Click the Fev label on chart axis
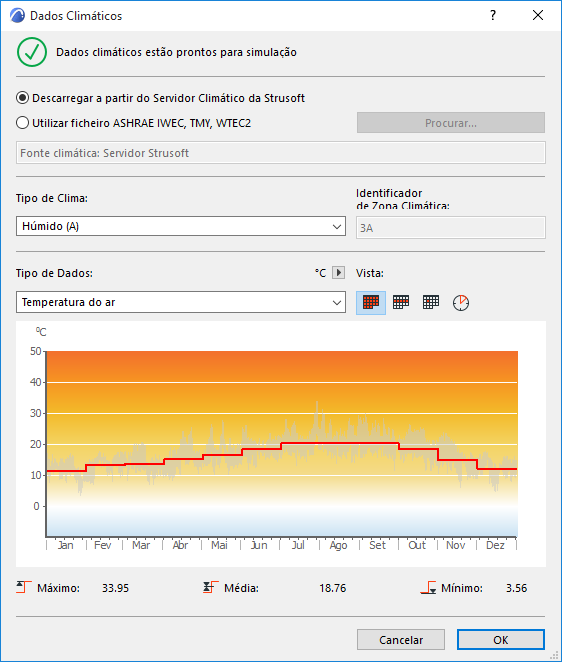The height and width of the screenshot is (662, 562). click(x=103, y=545)
